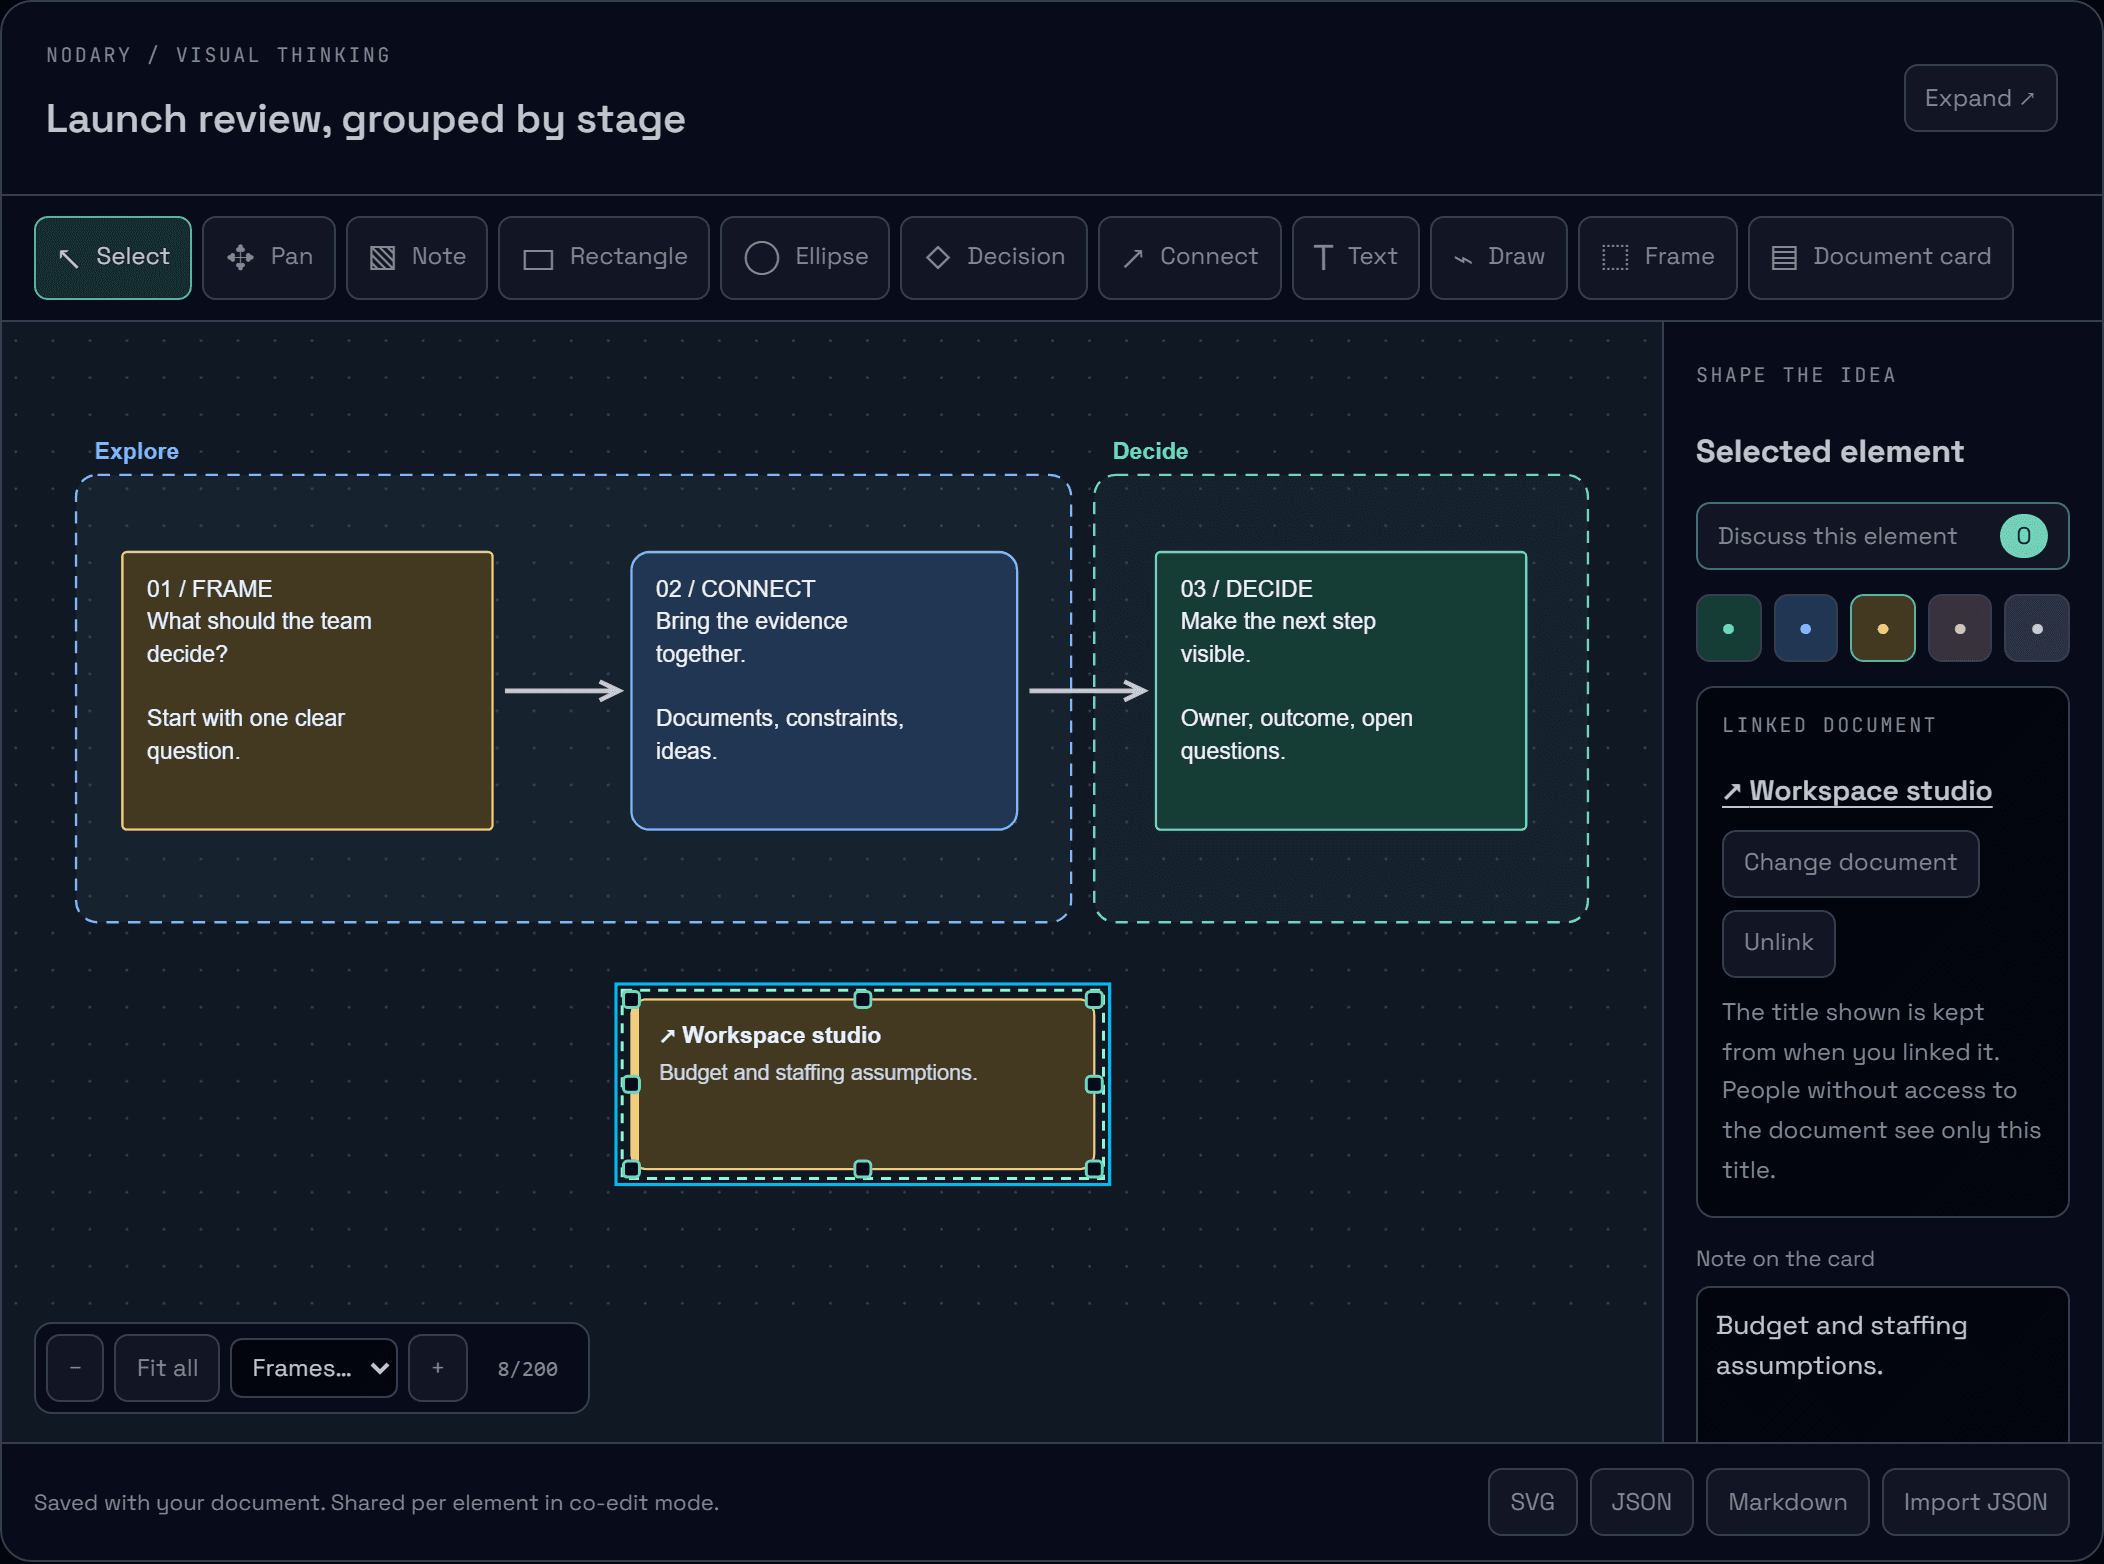Click Import JSON button
The width and height of the screenshot is (2104, 1564).
1975,1502
